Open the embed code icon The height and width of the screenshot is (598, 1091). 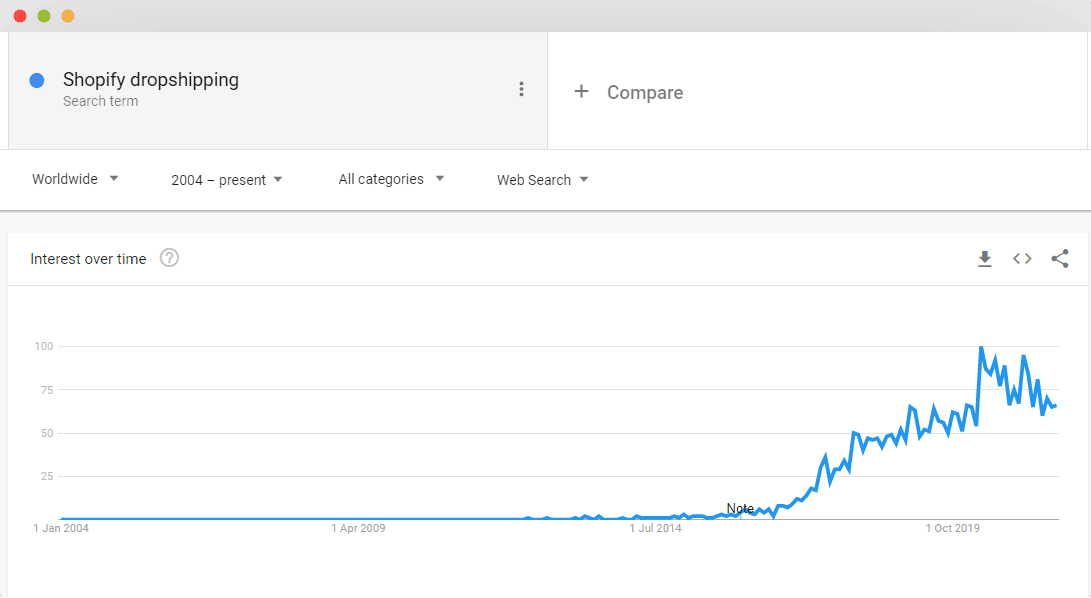point(1022,259)
